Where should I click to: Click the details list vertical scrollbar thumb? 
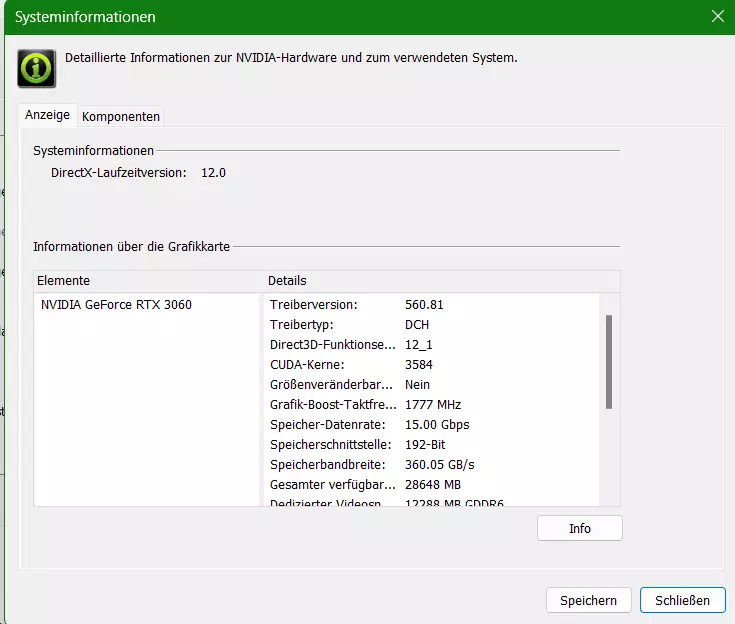pyautogui.click(x=608, y=362)
